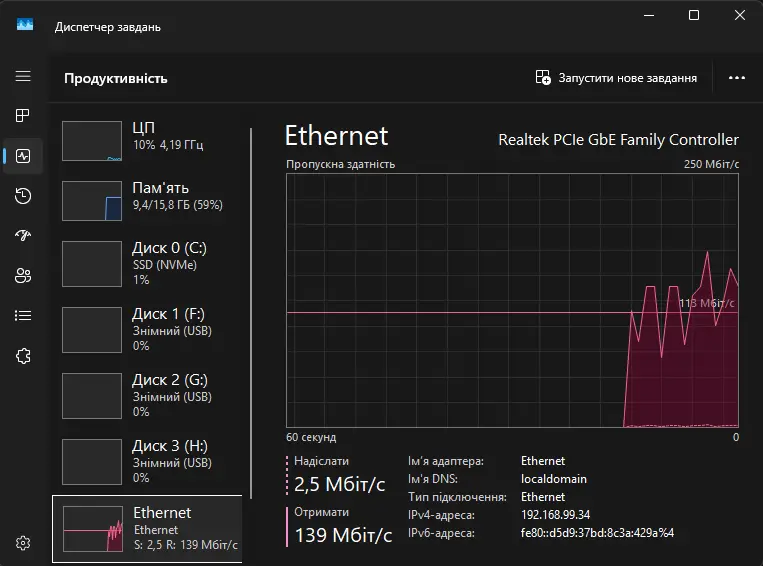The width and height of the screenshot is (763, 566).
Task: Open the Startup apps page icon
Action: tap(23, 236)
